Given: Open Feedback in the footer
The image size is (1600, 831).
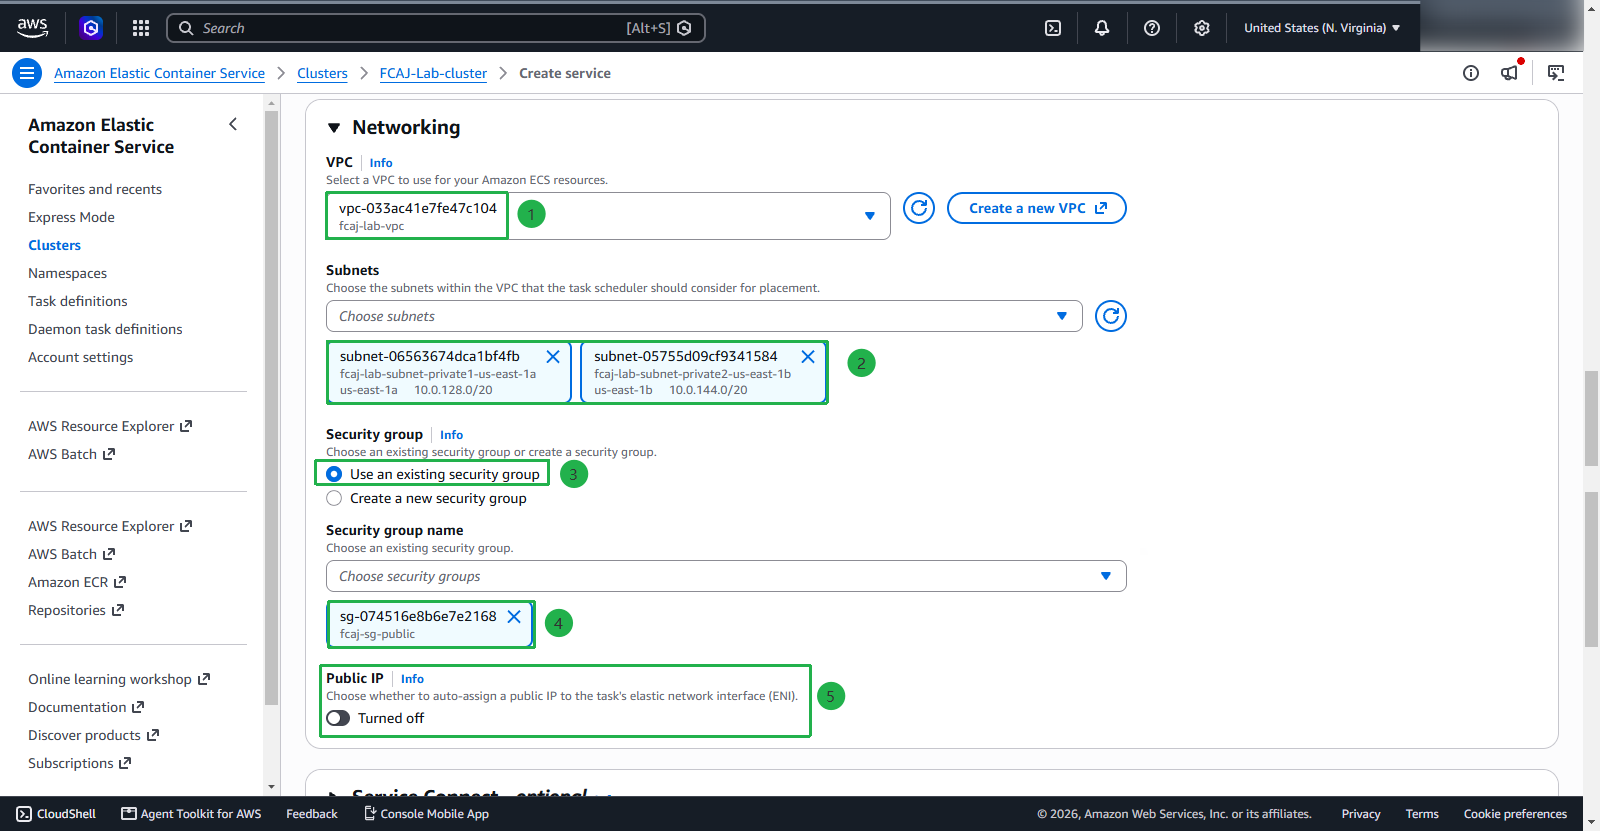Looking at the screenshot, I should tap(312, 814).
